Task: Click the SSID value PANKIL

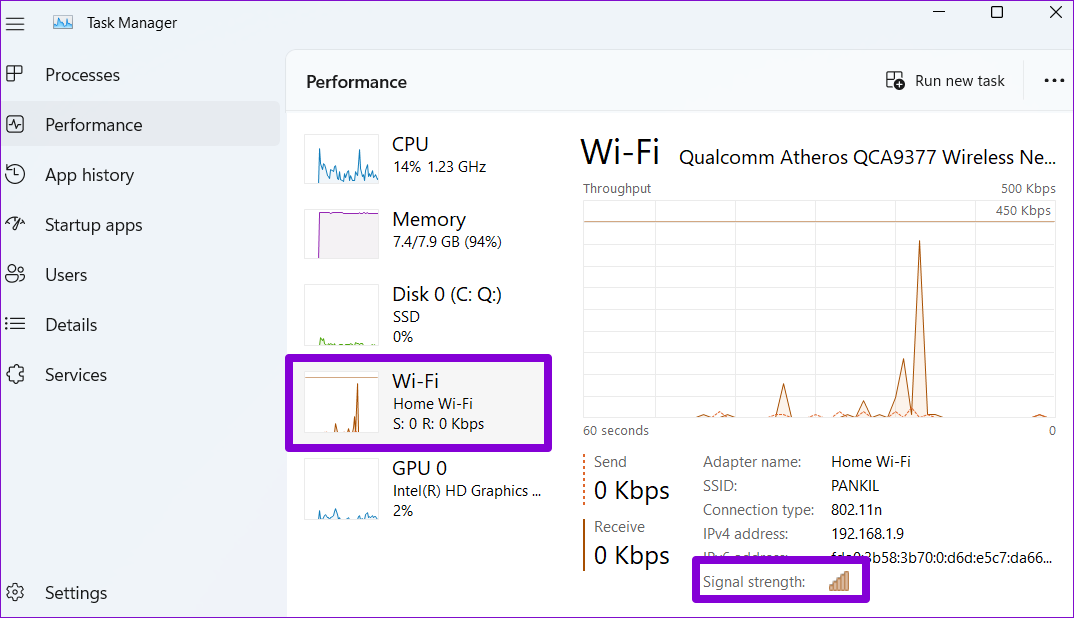Action: [x=855, y=486]
